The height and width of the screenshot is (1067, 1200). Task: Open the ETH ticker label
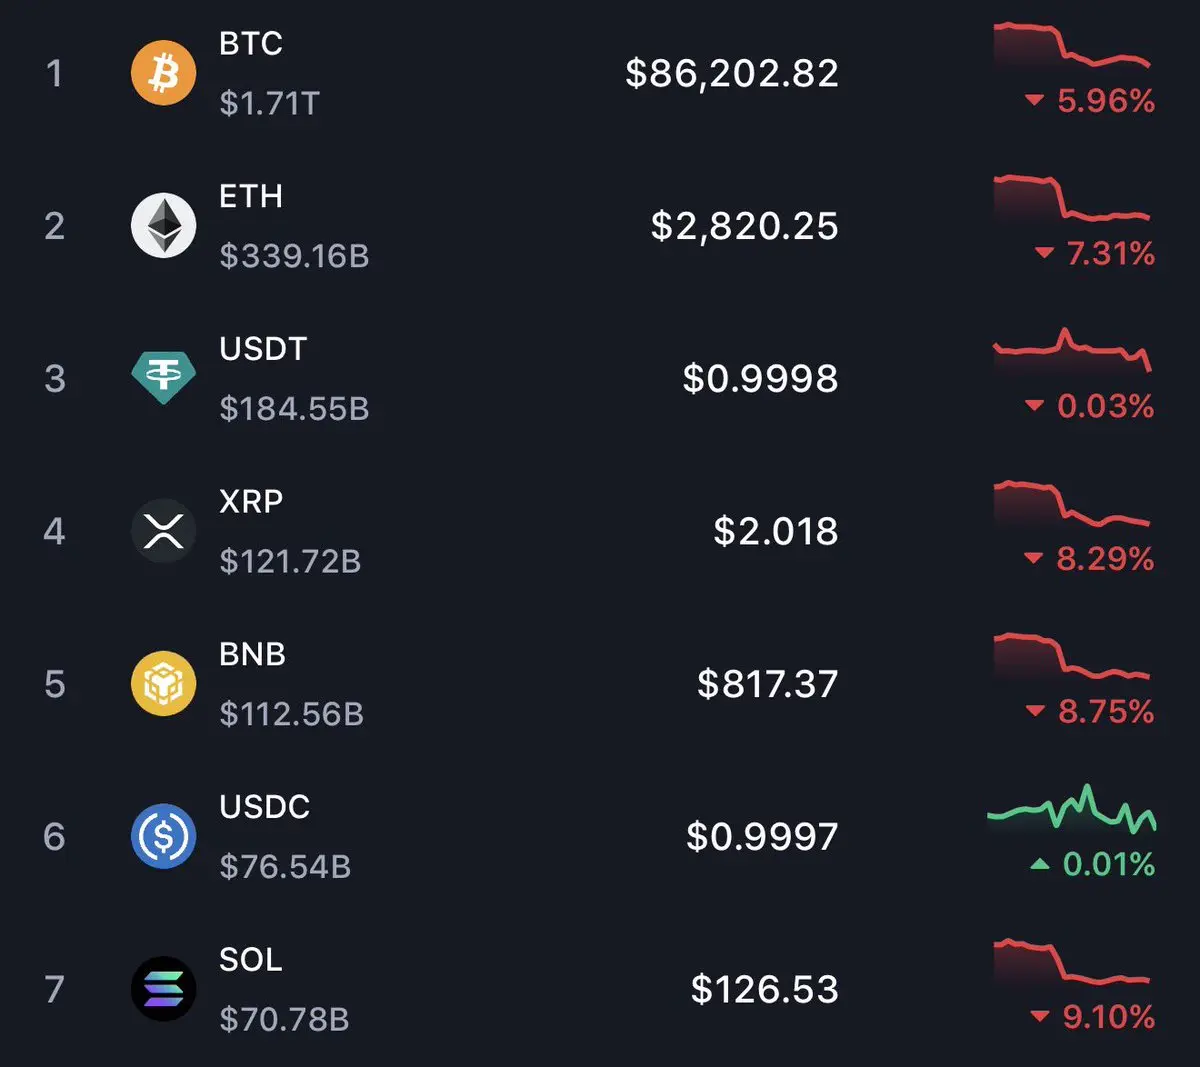pyautogui.click(x=251, y=197)
